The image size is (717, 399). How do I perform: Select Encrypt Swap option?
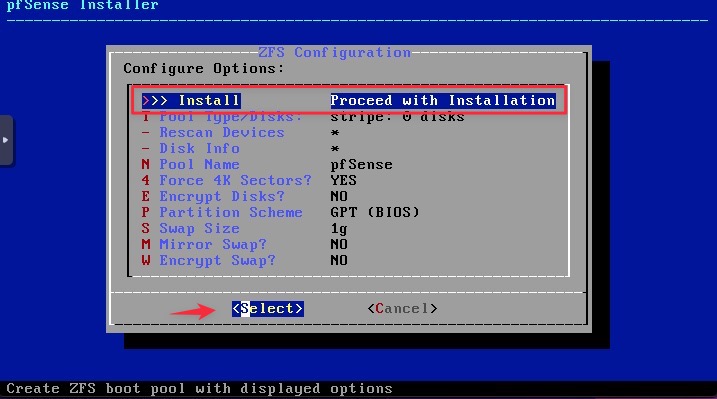click(x=209, y=261)
